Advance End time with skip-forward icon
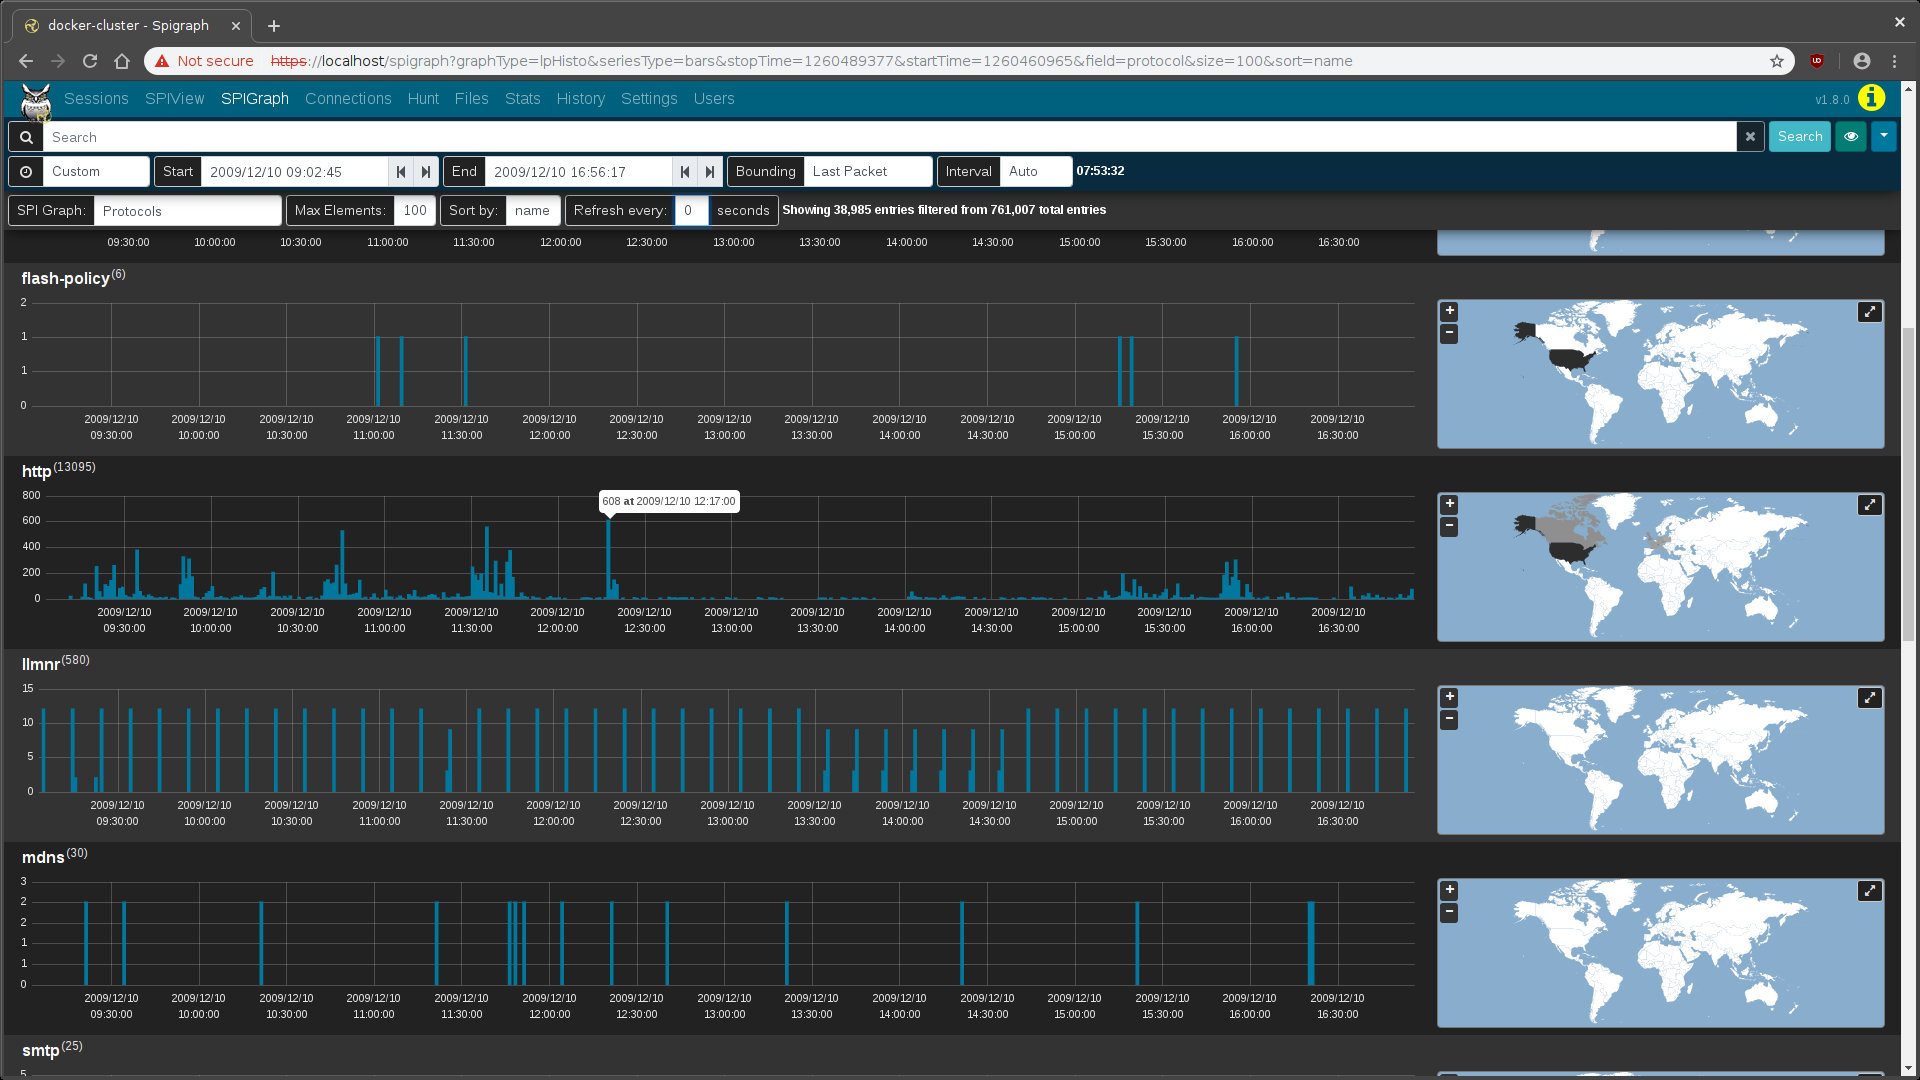Viewport: 1920px width, 1080px height. pos(710,171)
